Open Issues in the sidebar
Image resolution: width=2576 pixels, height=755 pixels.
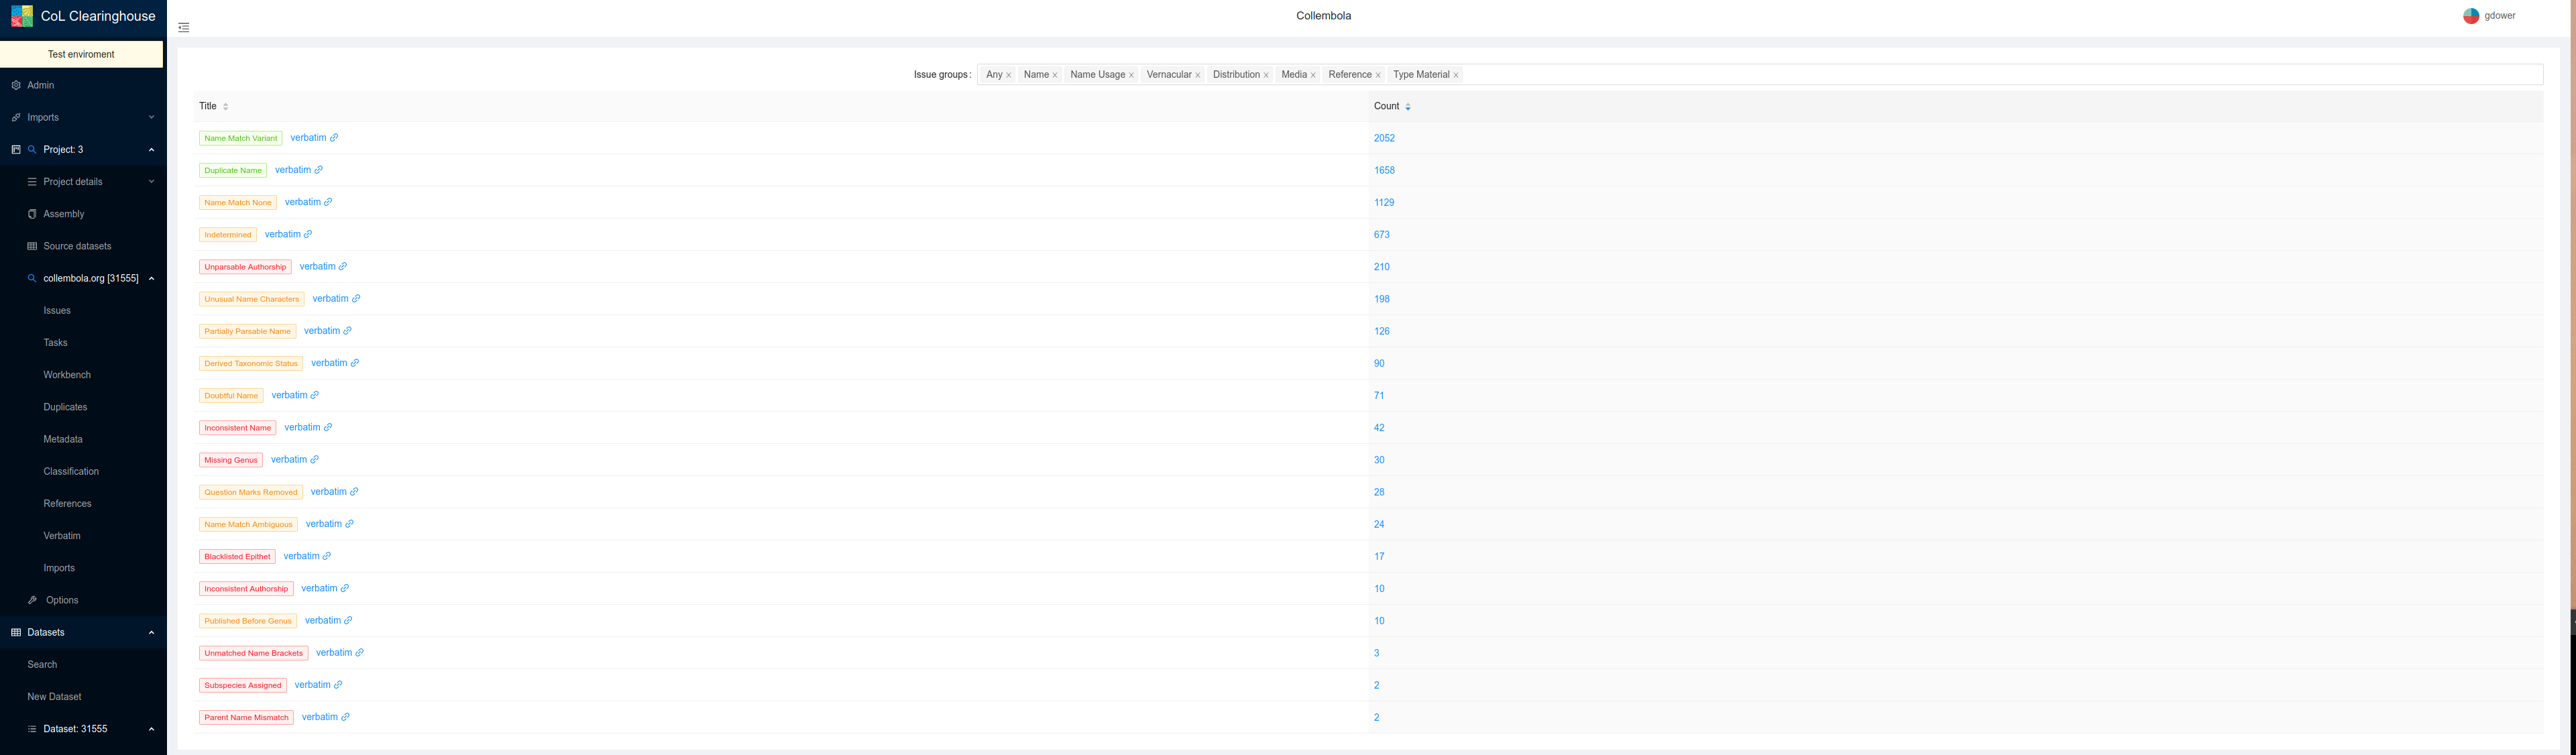click(x=57, y=310)
